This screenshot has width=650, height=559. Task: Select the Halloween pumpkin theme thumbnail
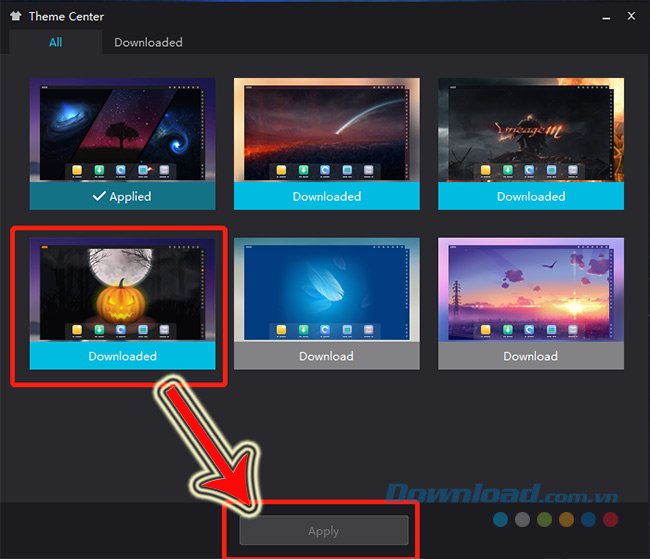pyautogui.click(x=122, y=289)
